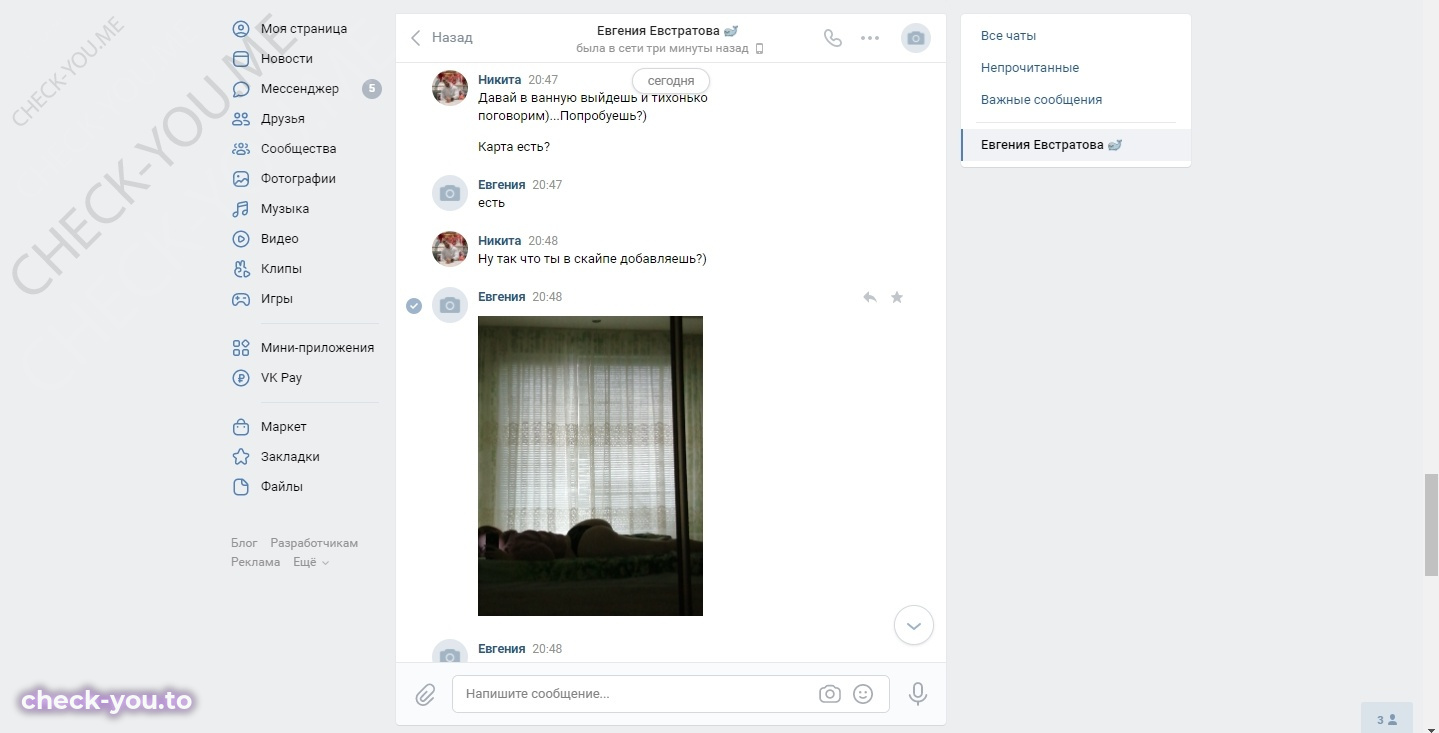Click the message text 'Карта есть?'
The image size is (1439, 733).
point(514,147)
